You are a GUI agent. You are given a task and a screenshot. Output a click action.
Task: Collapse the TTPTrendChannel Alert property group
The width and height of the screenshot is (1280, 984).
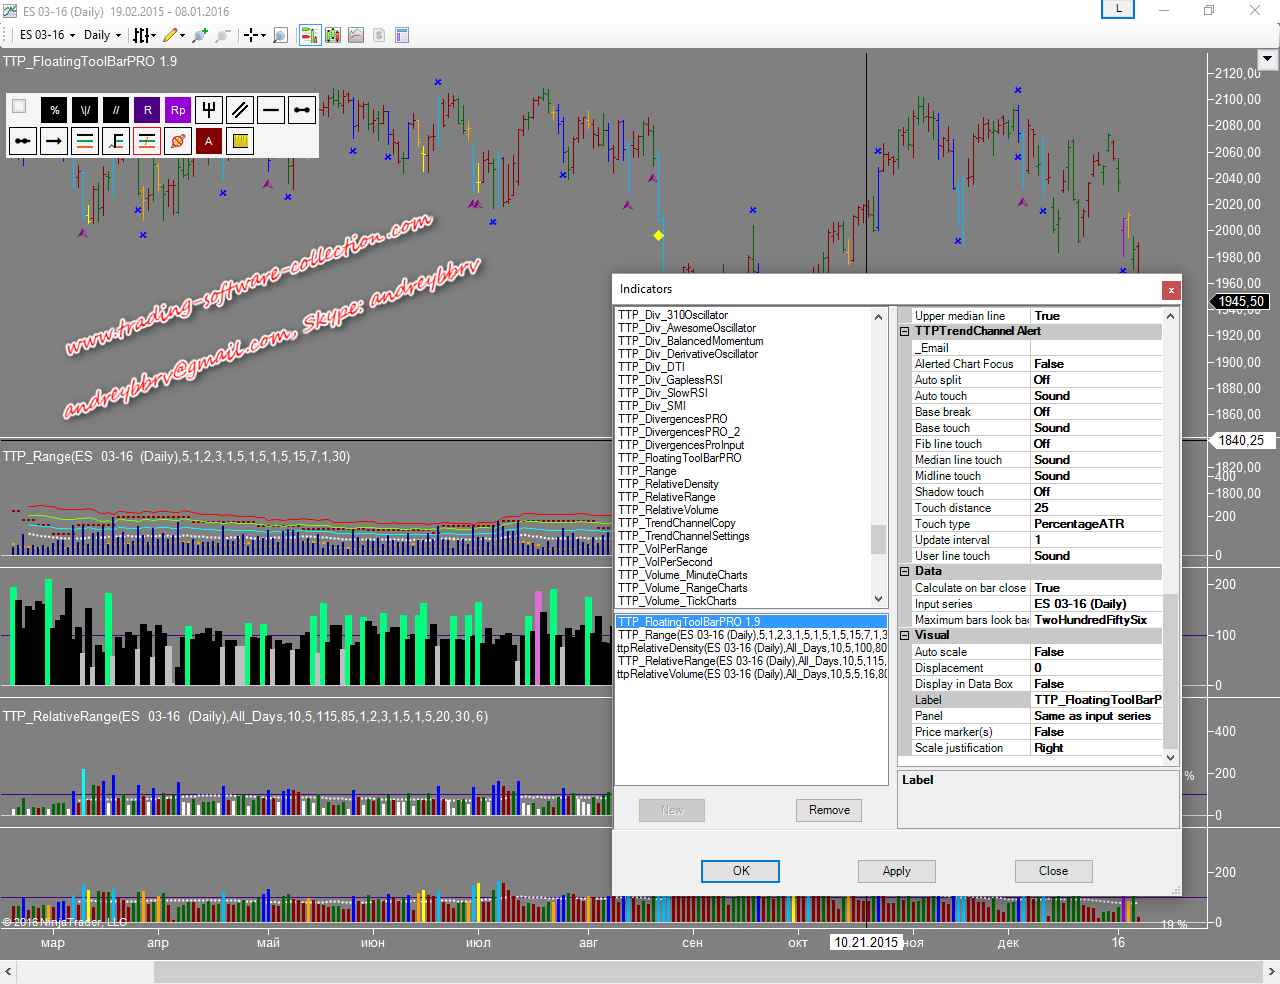pos(905,331)
